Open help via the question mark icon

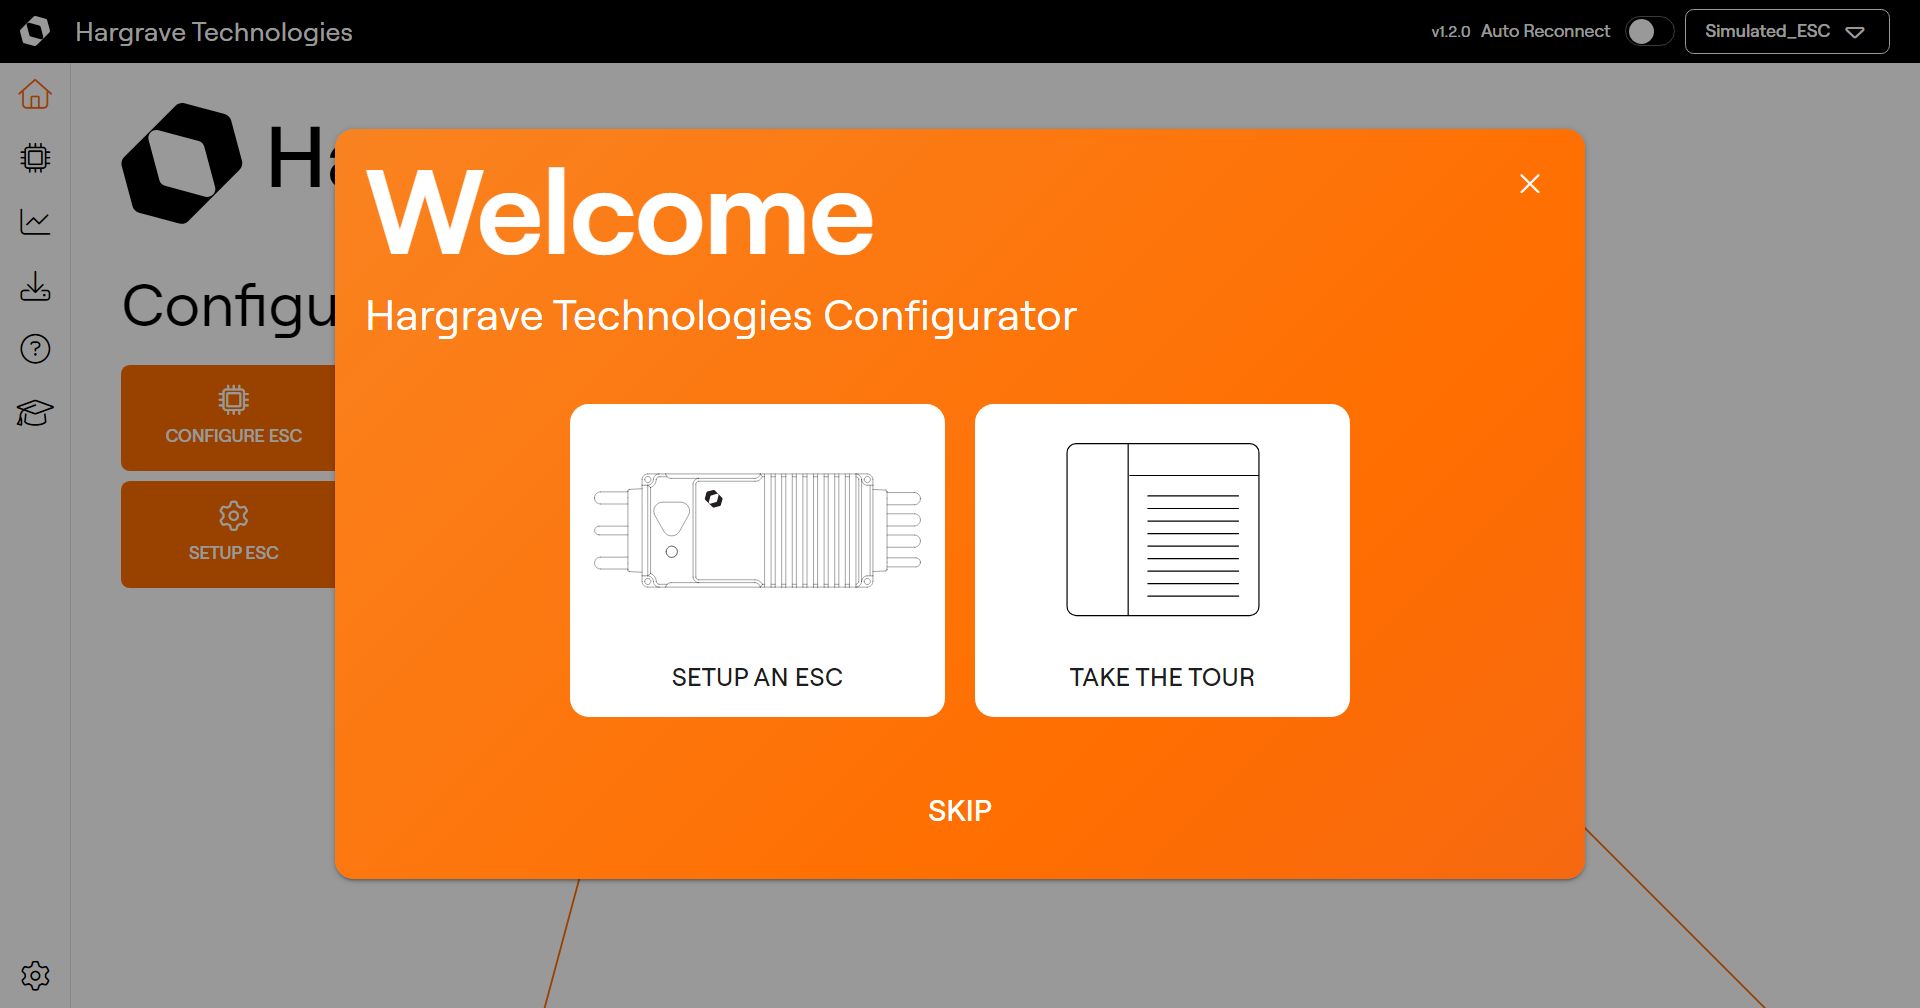(35, 348)
